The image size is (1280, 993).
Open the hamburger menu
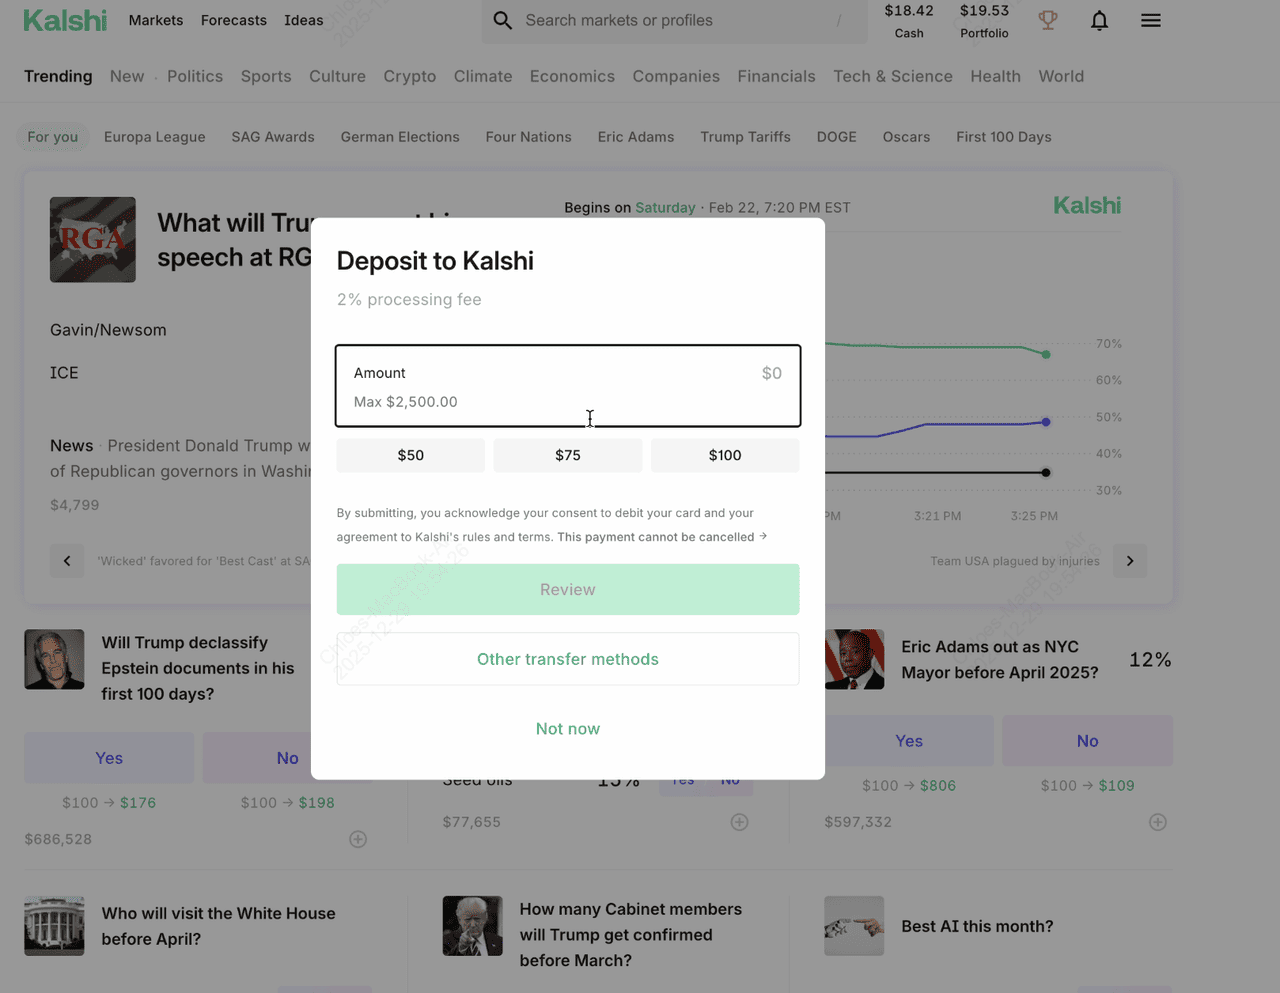[1151, 20]
